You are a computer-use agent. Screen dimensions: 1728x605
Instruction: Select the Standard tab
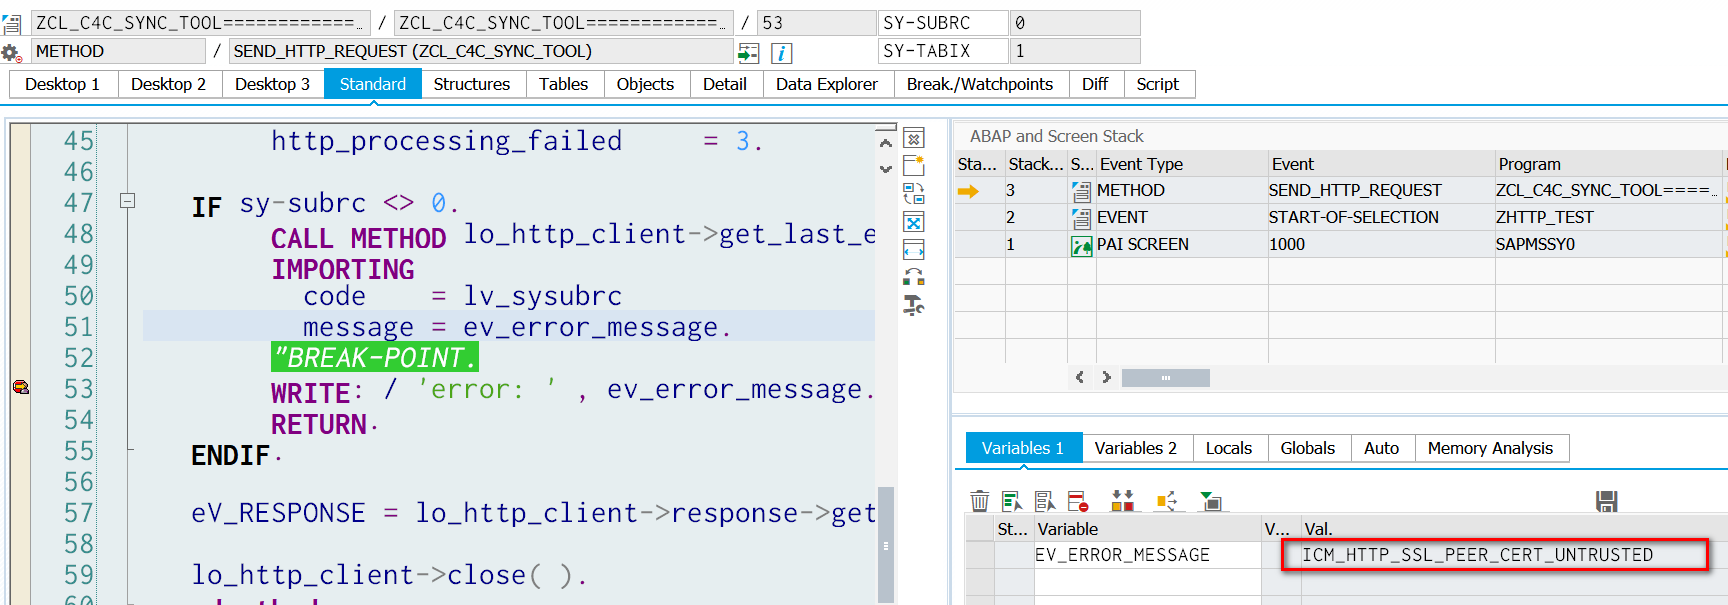click(x=372, y=84)
